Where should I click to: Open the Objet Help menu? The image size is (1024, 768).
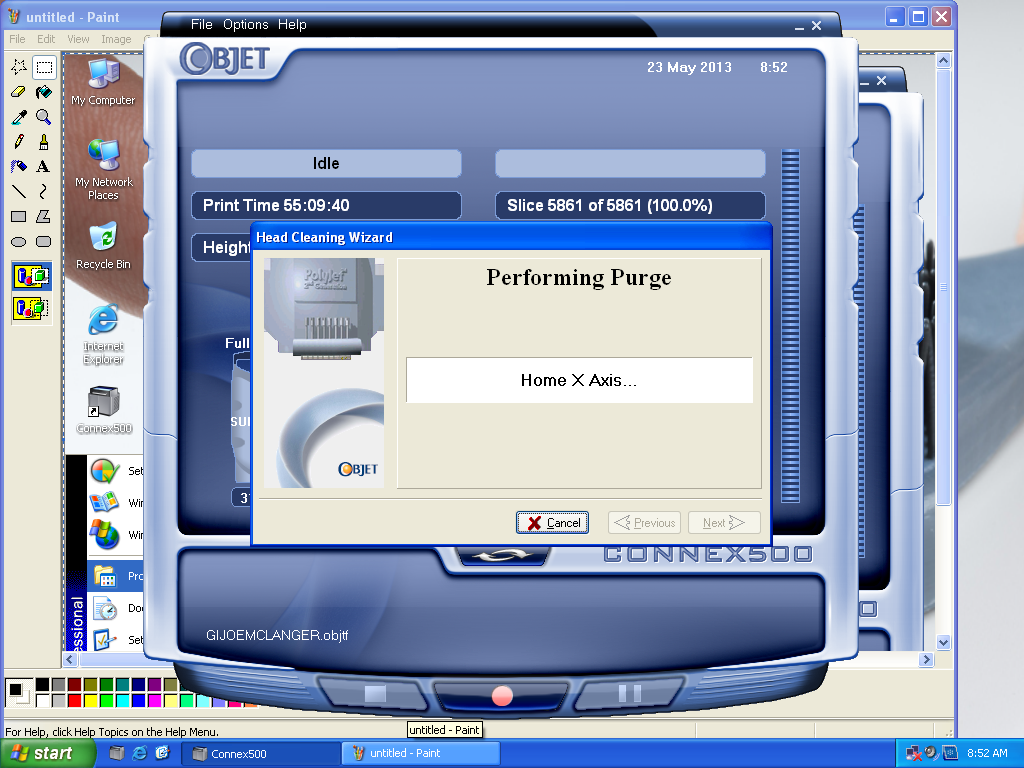[x=292, y=24]
